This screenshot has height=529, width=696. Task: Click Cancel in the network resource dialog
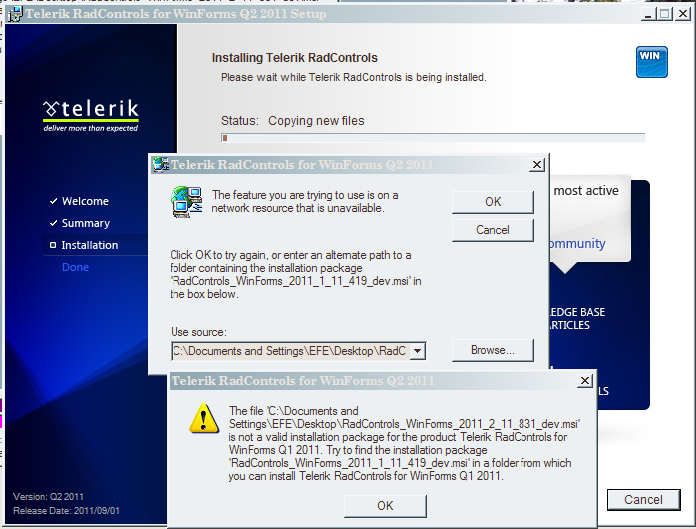tap(493, 230)
